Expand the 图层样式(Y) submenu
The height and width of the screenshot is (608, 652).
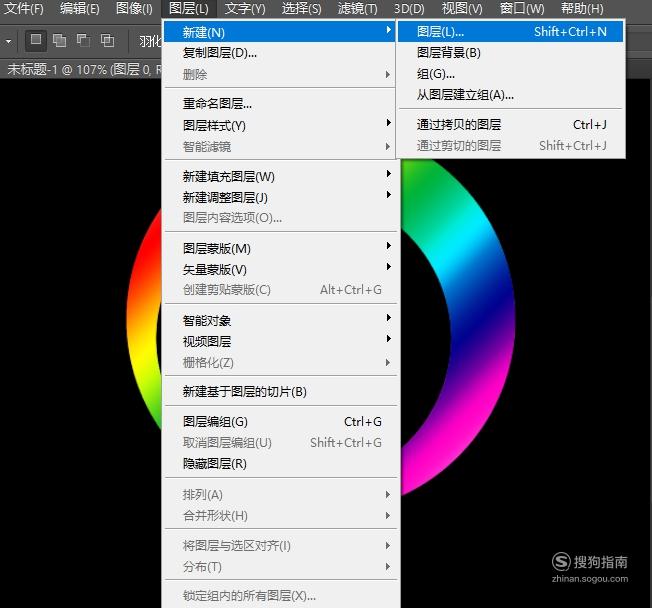[279, 125]
